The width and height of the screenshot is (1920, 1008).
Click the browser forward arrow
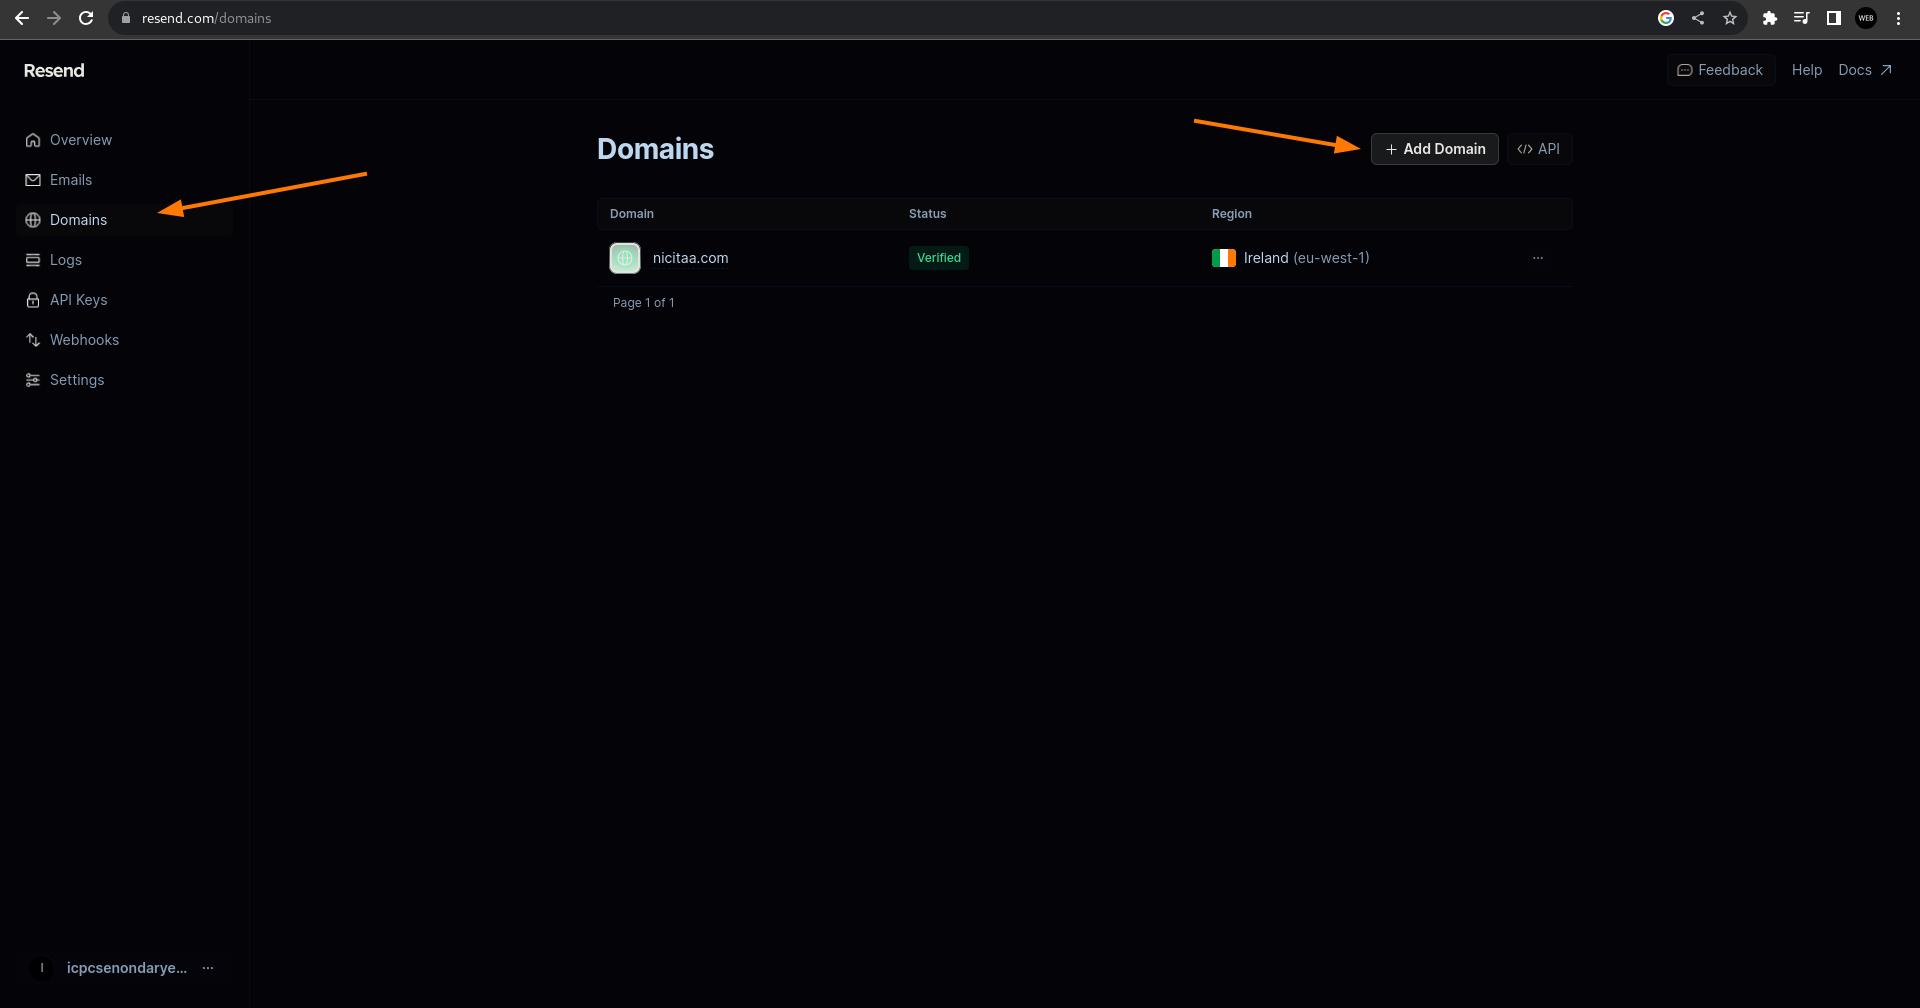coord(54,18)
